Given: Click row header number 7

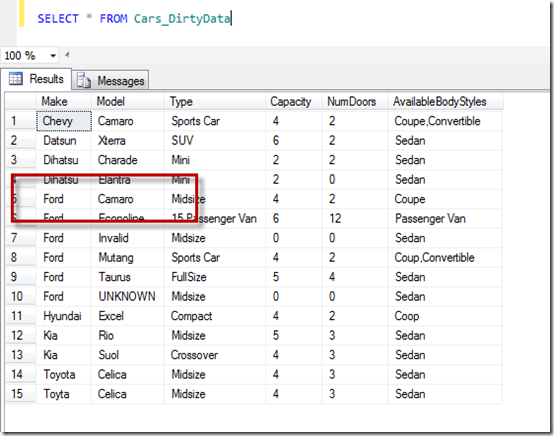Looking at the screenshot, I should coord(21,238).
